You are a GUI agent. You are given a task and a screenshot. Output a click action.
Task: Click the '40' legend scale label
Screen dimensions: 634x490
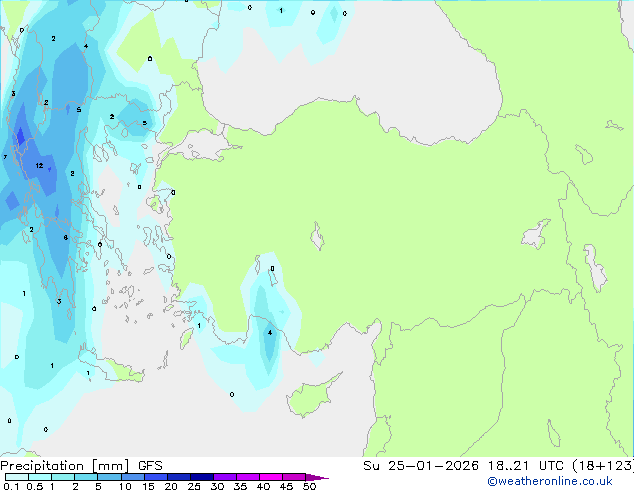pos(263,486)
